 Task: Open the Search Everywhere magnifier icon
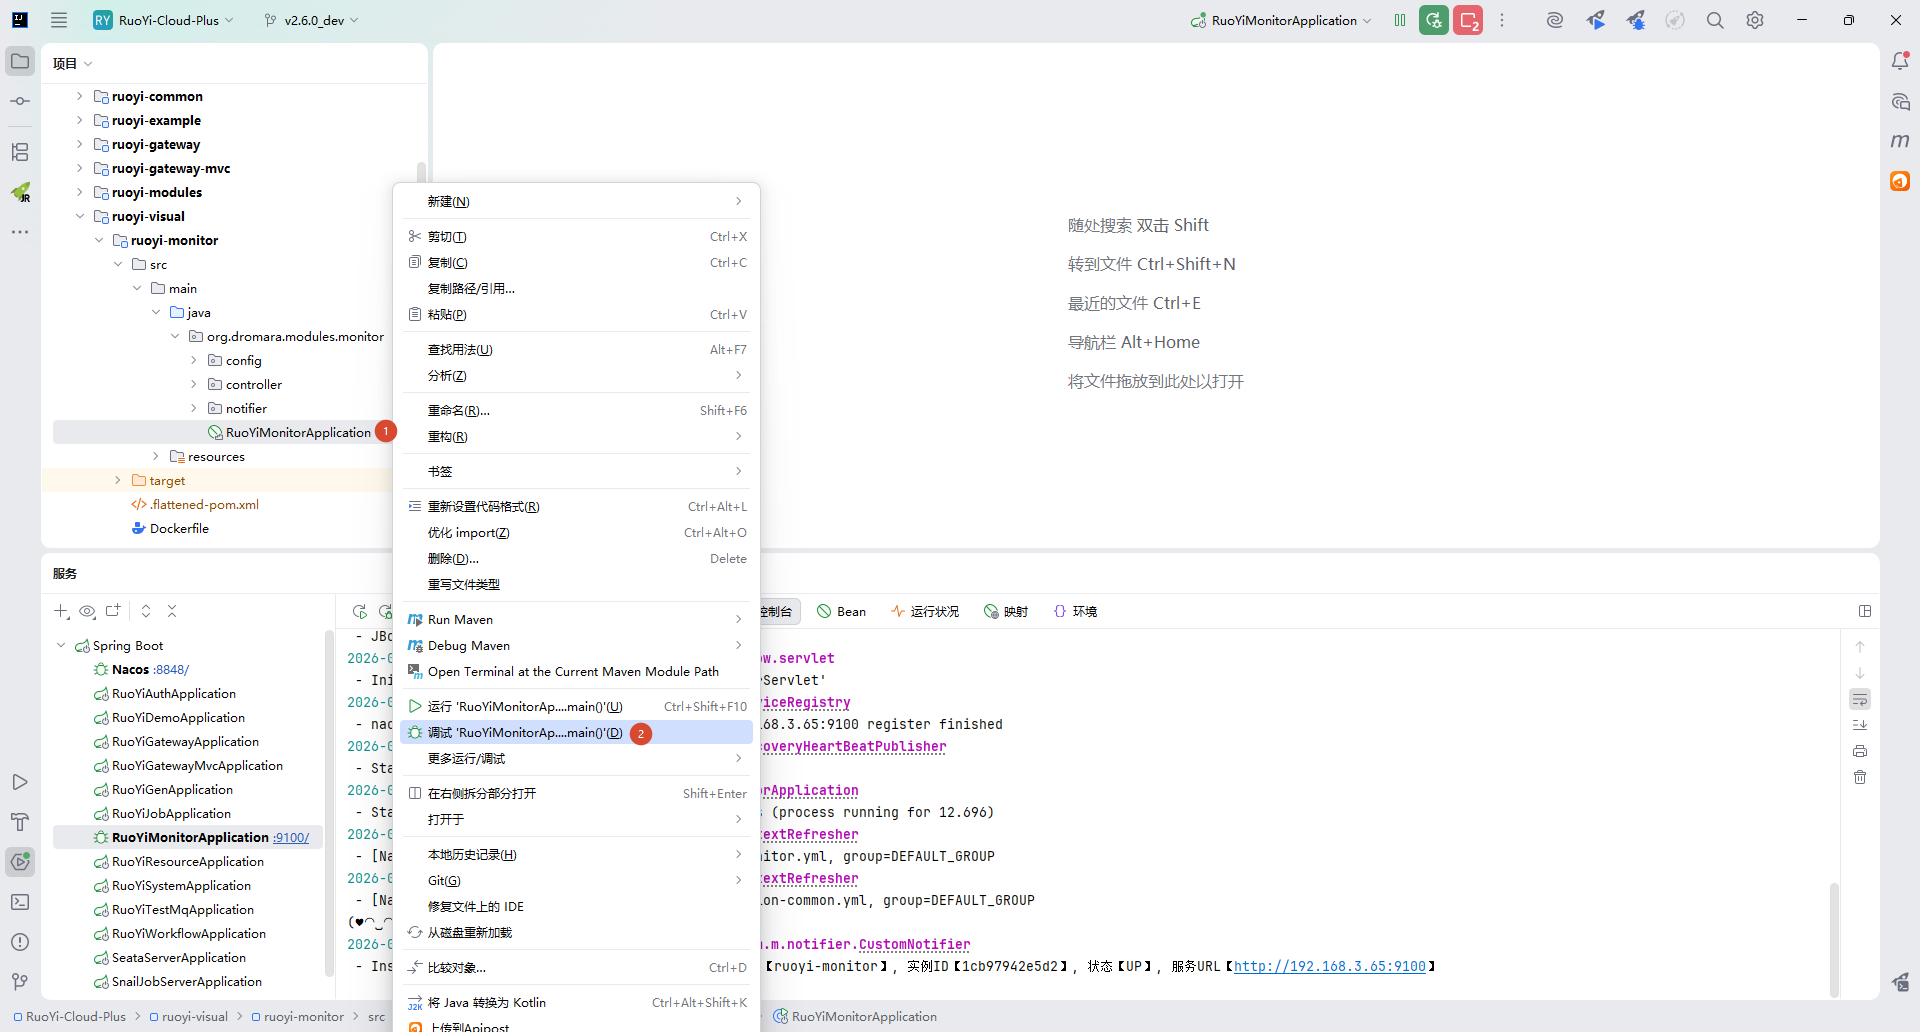pos(1715,20)
